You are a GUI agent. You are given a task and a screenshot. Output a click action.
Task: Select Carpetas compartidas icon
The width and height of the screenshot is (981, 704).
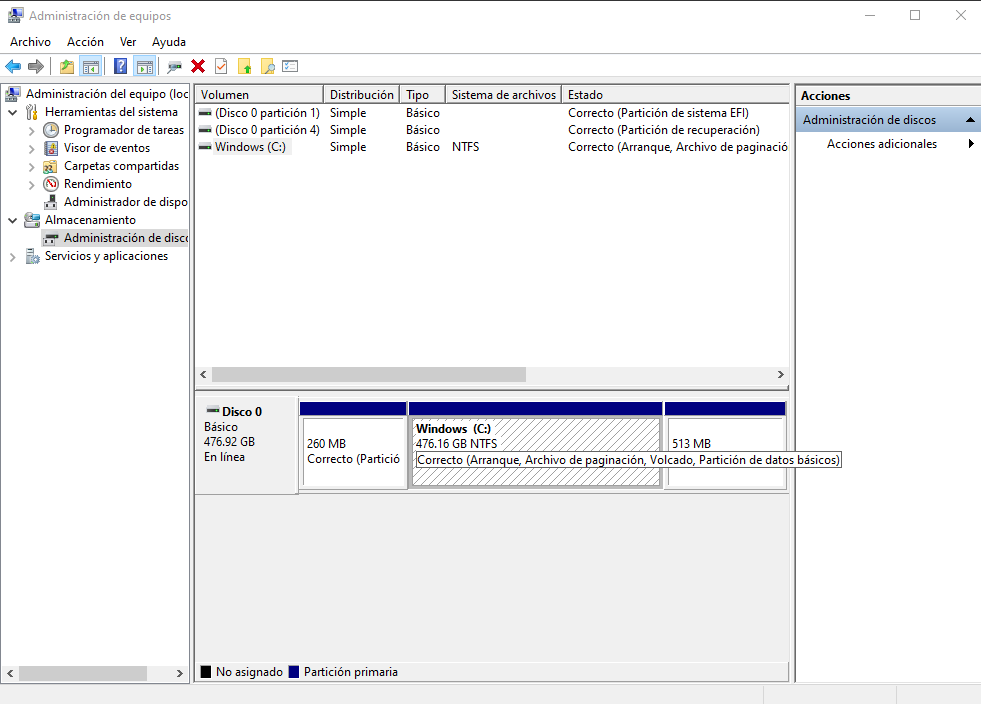click(51, 166)
